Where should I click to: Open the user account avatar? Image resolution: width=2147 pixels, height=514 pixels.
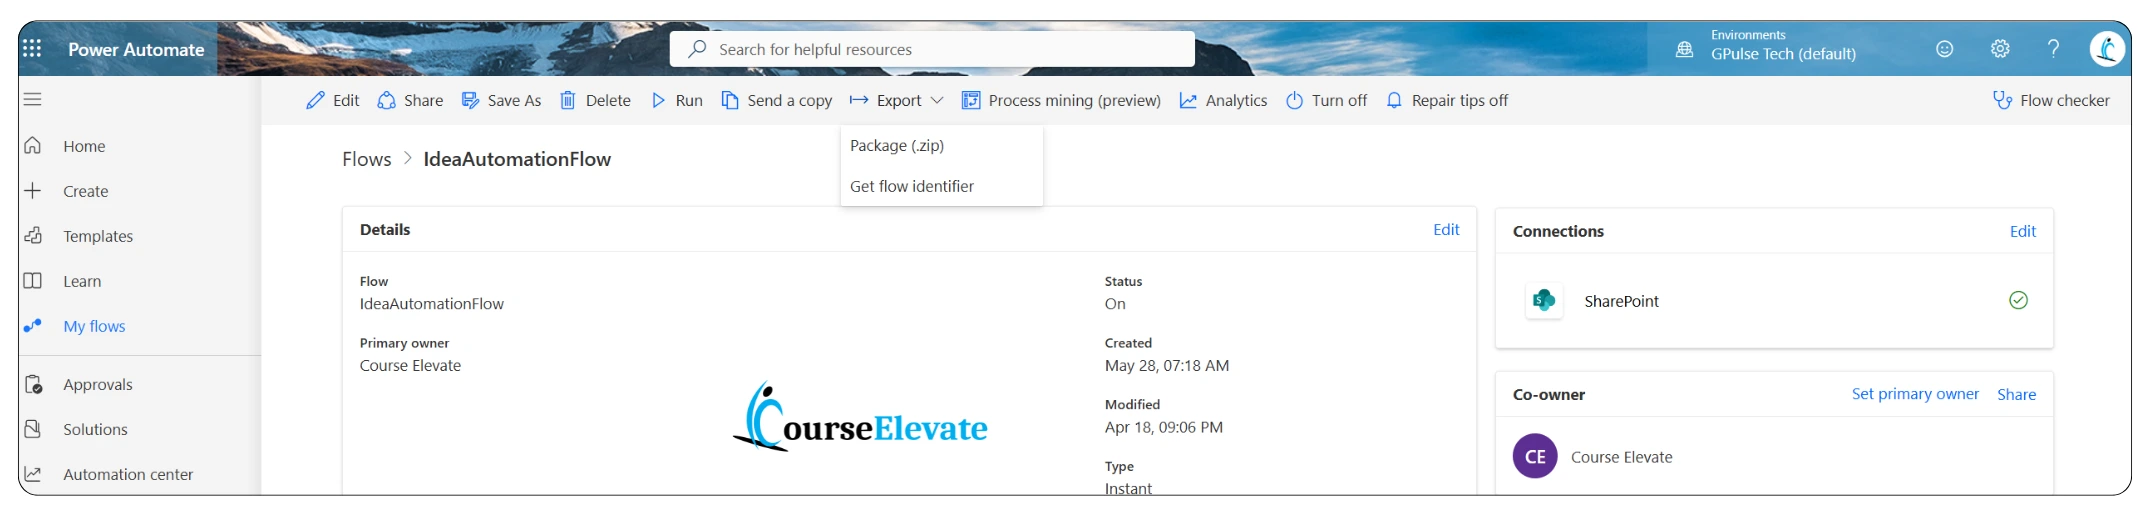[x=2107, y=48]
